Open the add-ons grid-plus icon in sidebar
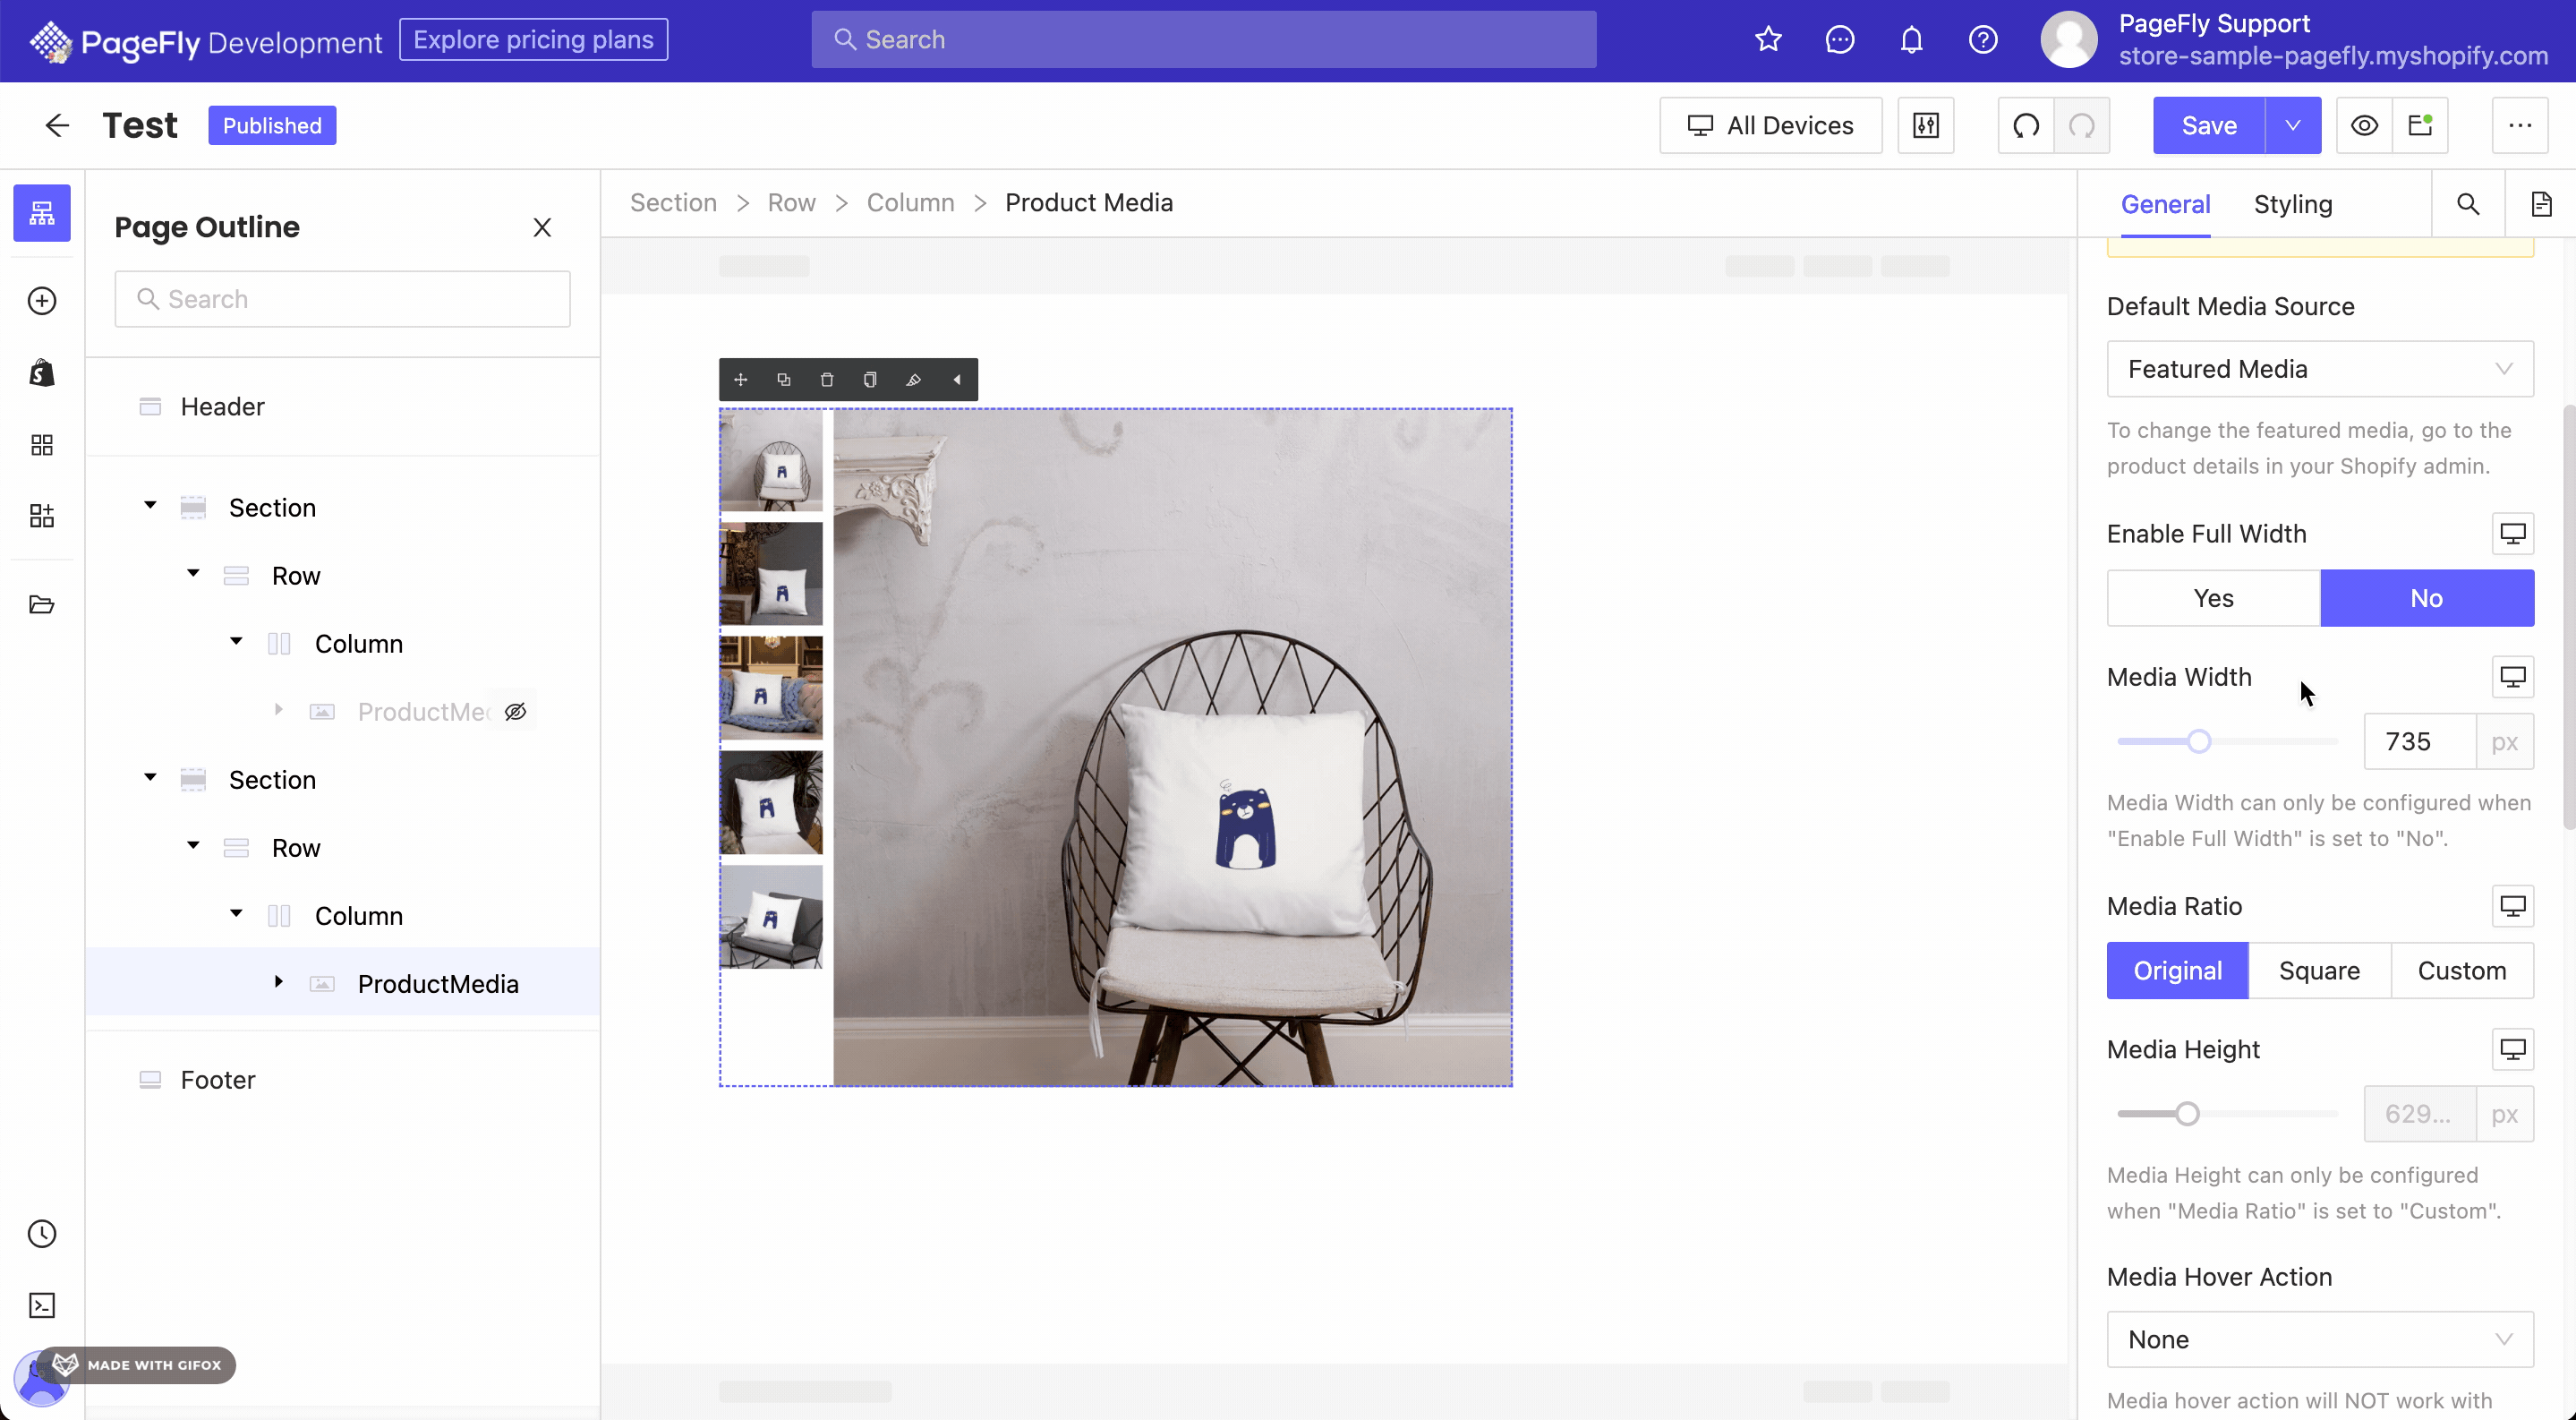2576x1420 pixels. point(42,516)
